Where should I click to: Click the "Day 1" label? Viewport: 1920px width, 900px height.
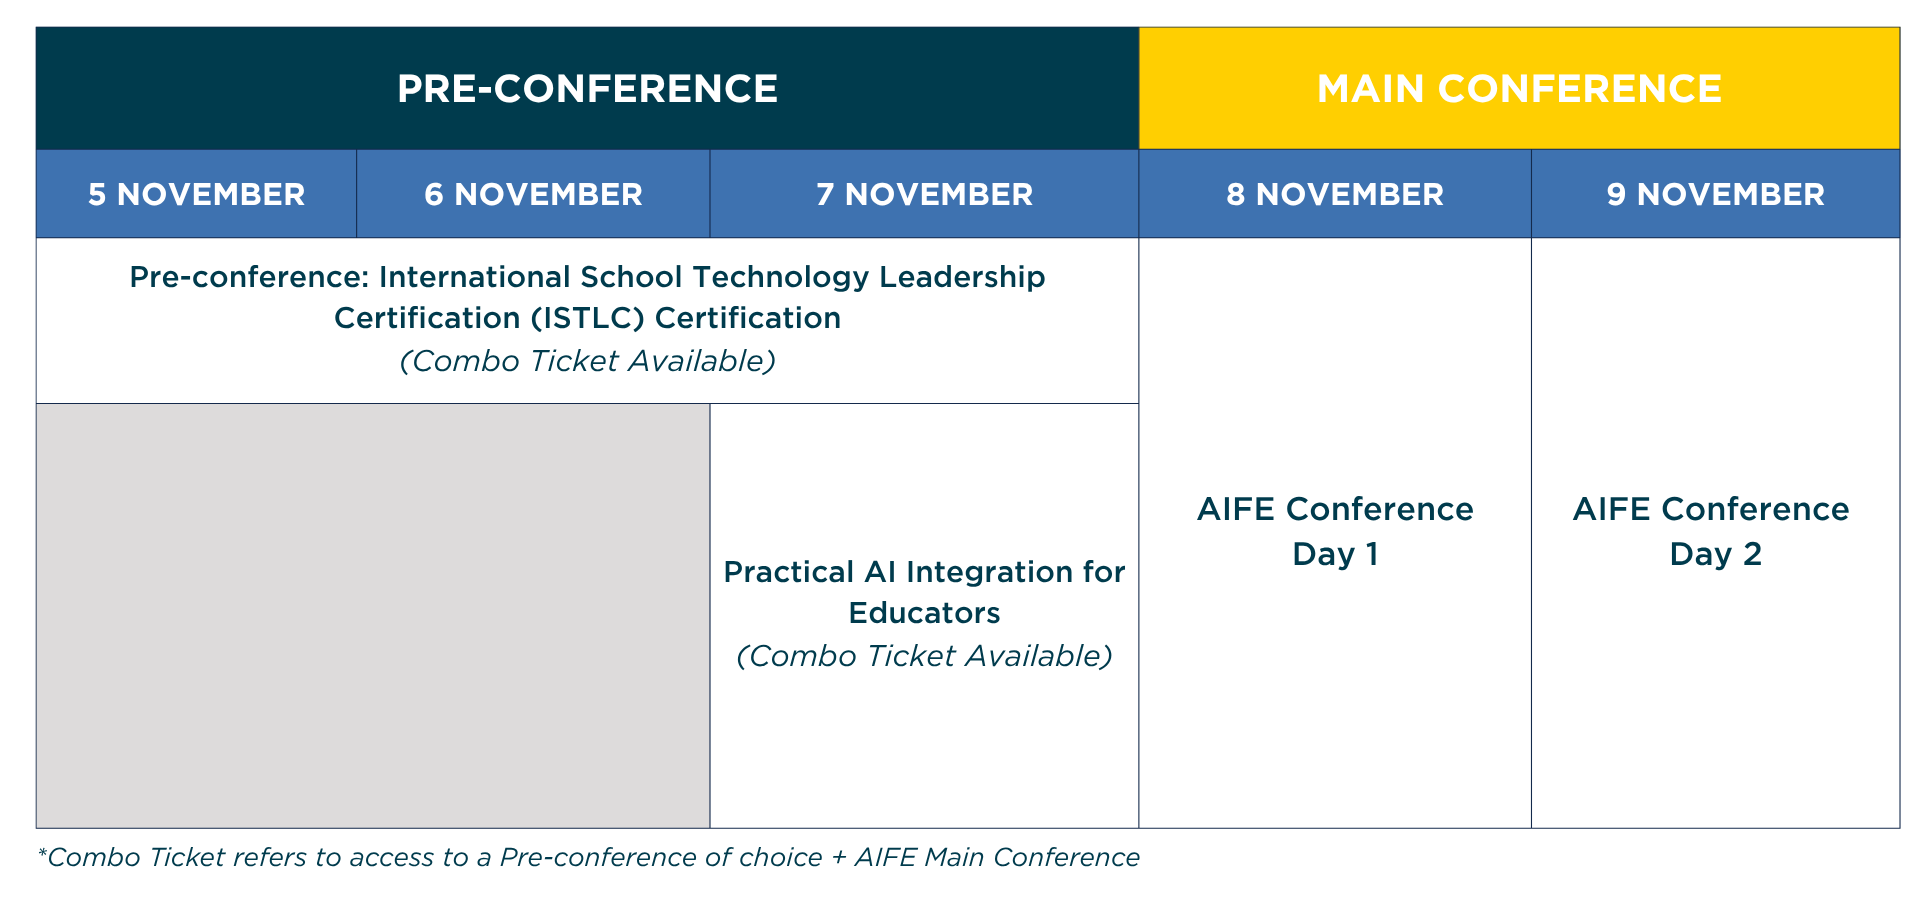pos(1334,554)
